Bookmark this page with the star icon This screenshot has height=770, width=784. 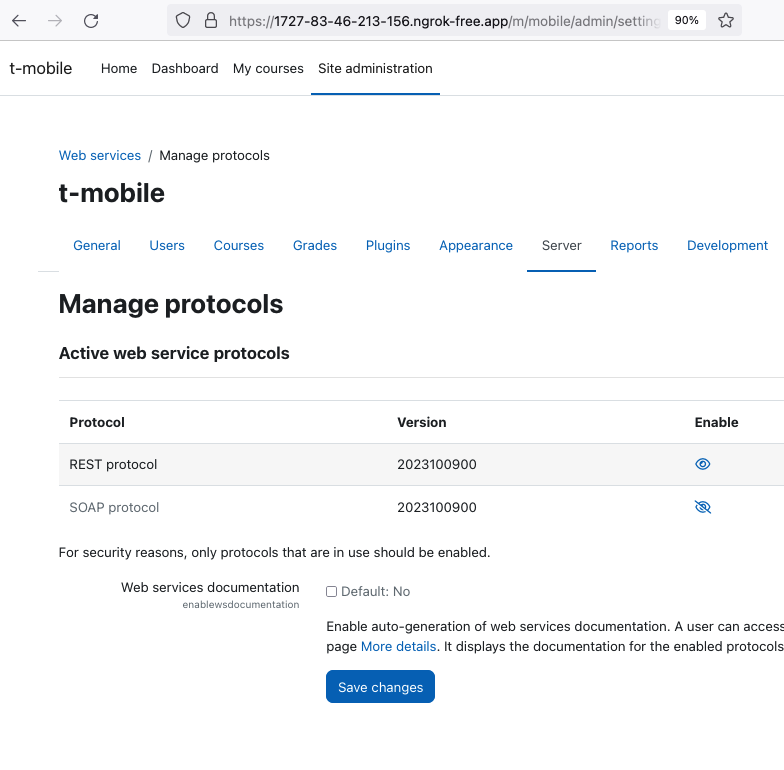pyautogui.click(x=726, y=20)
